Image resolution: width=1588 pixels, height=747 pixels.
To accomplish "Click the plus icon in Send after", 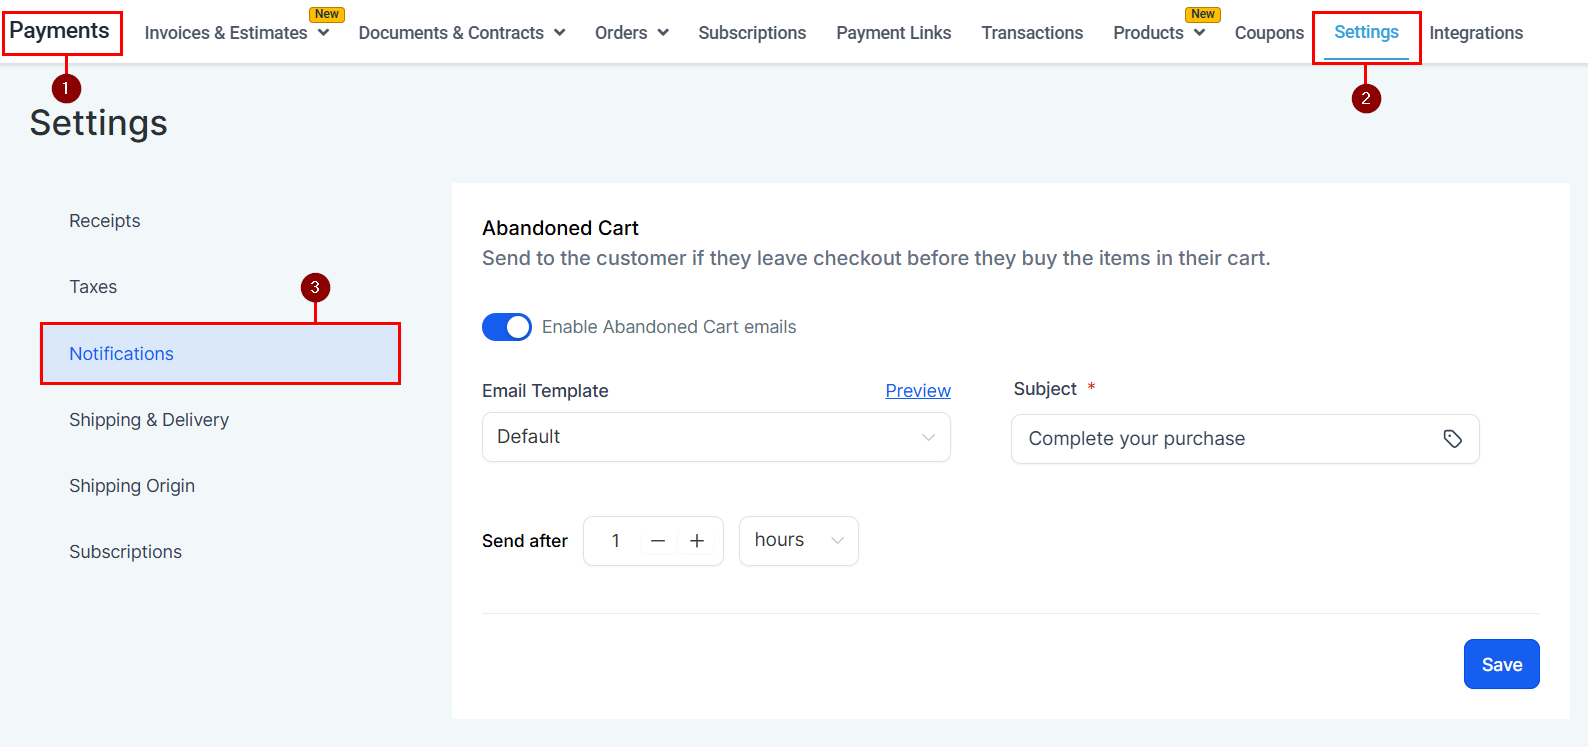I will coord(697,541).
